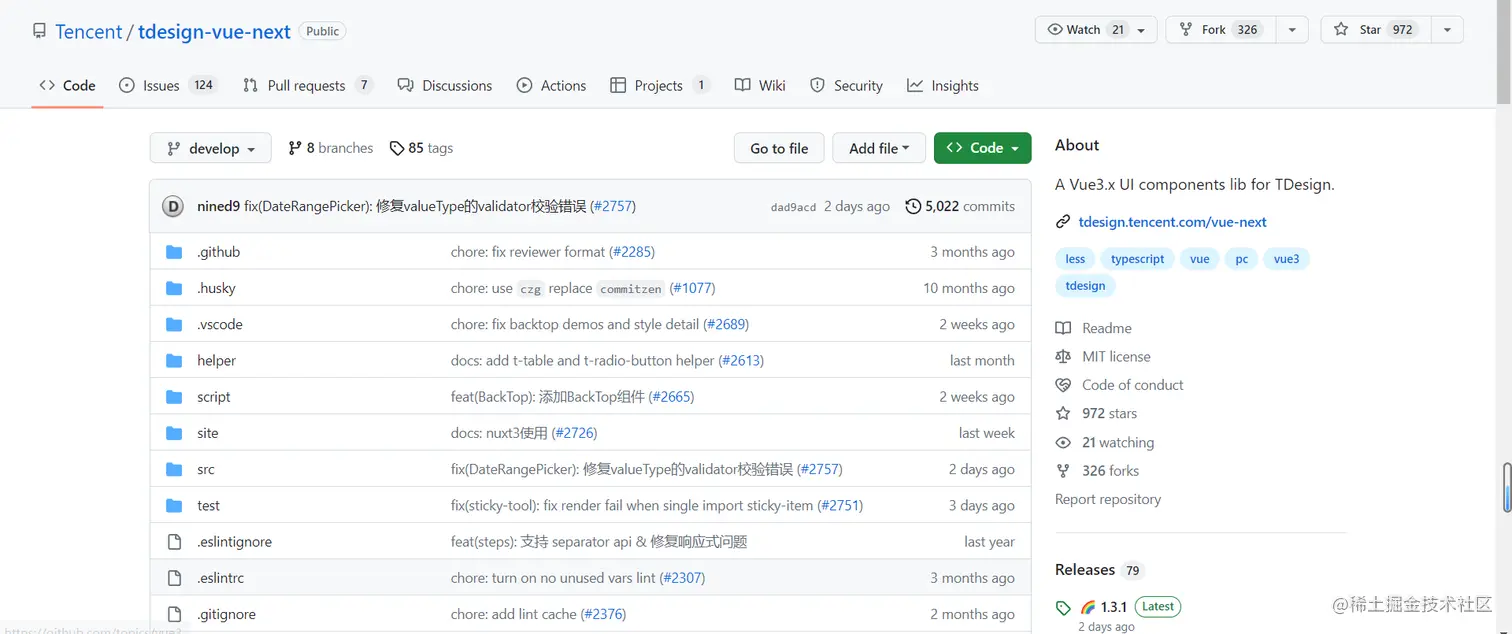Viewport: 1512px width, 634px height.
Task: Click the .eslintignore file icon
Action: 174,542
